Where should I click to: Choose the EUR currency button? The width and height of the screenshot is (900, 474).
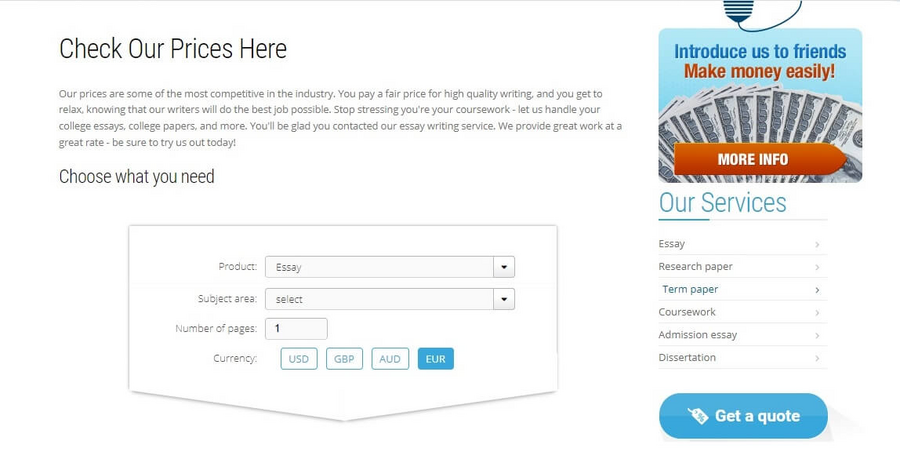[436, 359]
